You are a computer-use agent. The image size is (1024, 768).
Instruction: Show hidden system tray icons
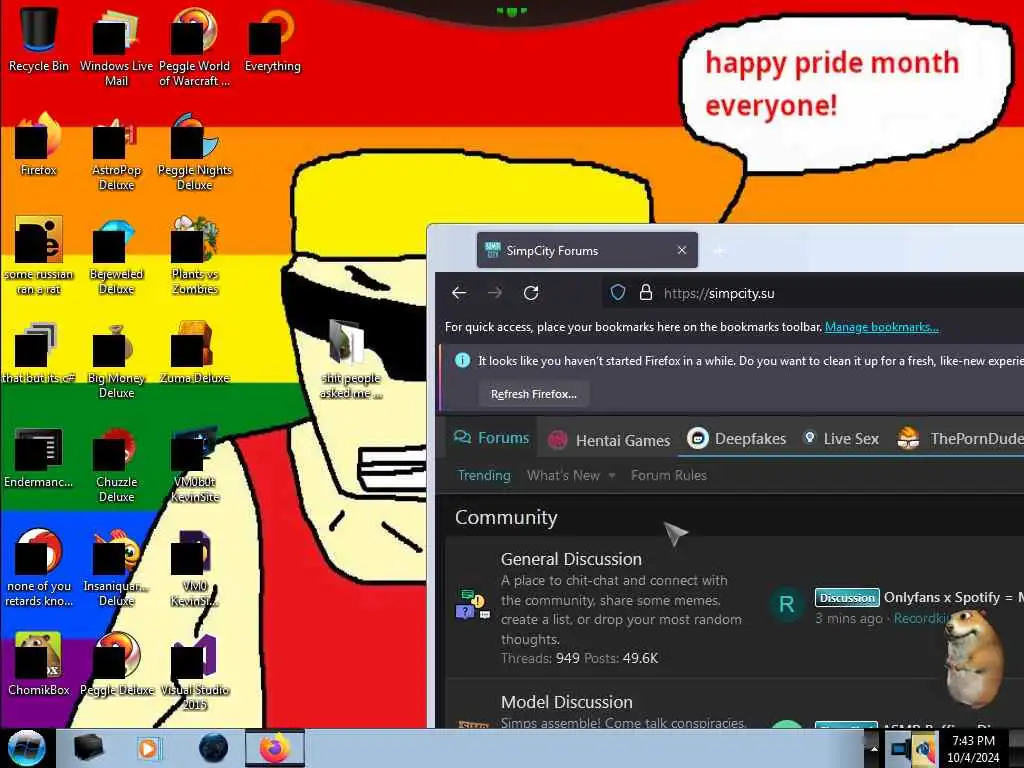click(873, 748)
